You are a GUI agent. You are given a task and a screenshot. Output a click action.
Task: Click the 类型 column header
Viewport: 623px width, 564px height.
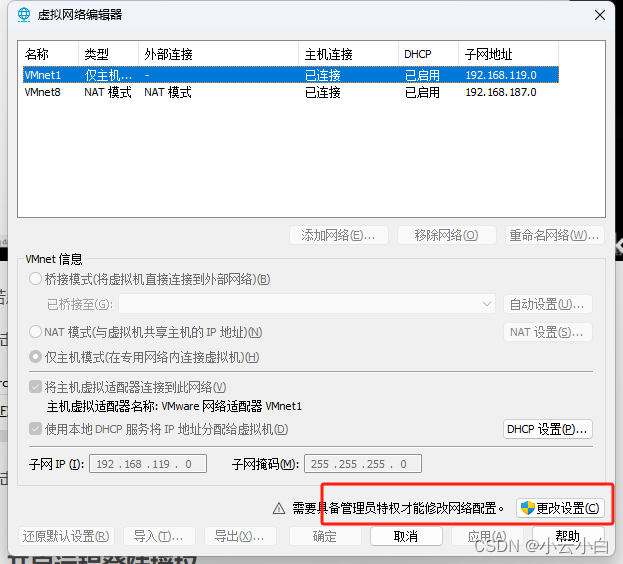(108, 54)
